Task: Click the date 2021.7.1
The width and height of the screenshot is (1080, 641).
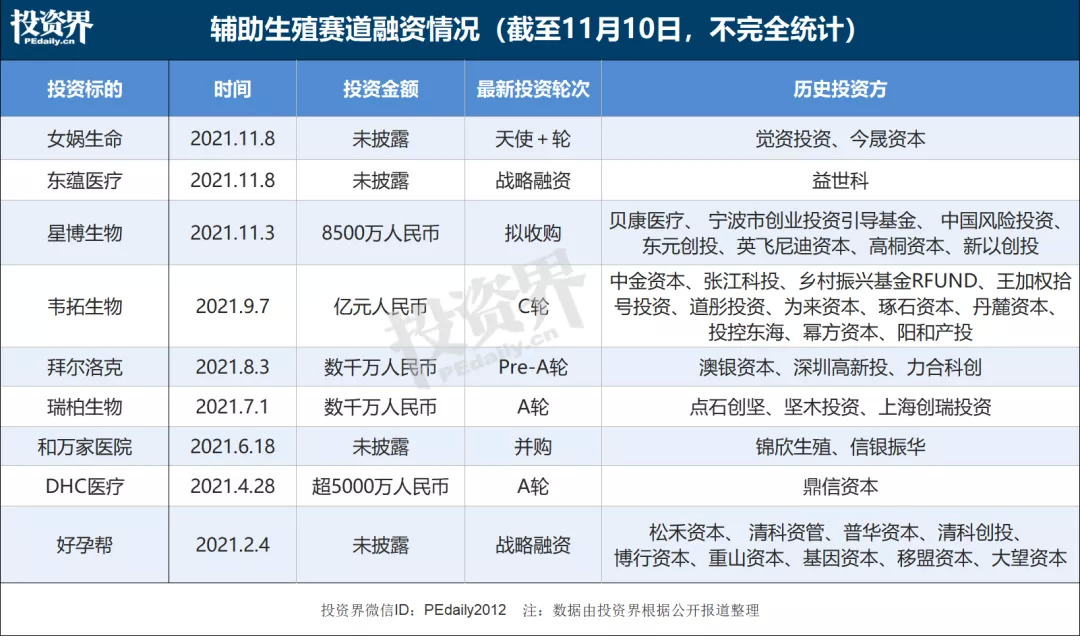Action: (x=233, y=407)
